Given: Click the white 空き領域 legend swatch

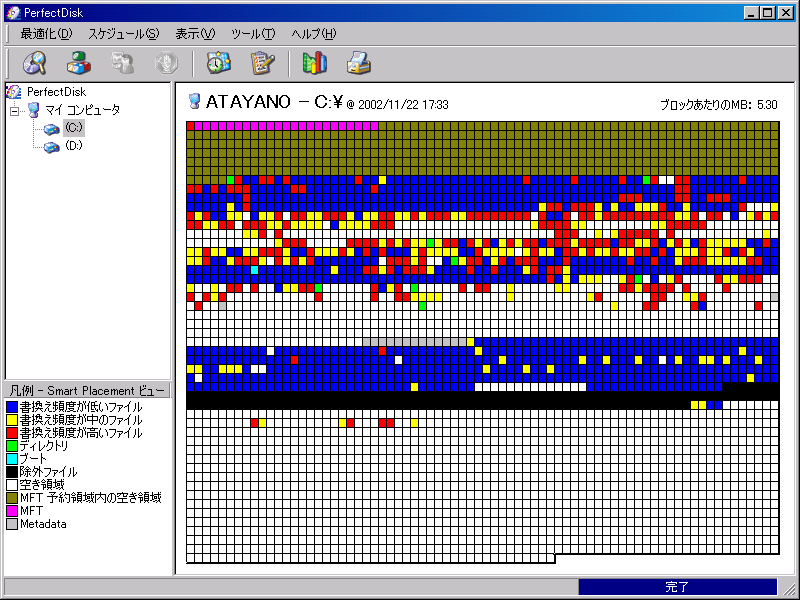Looking at the screenshot, I should 12,485.
